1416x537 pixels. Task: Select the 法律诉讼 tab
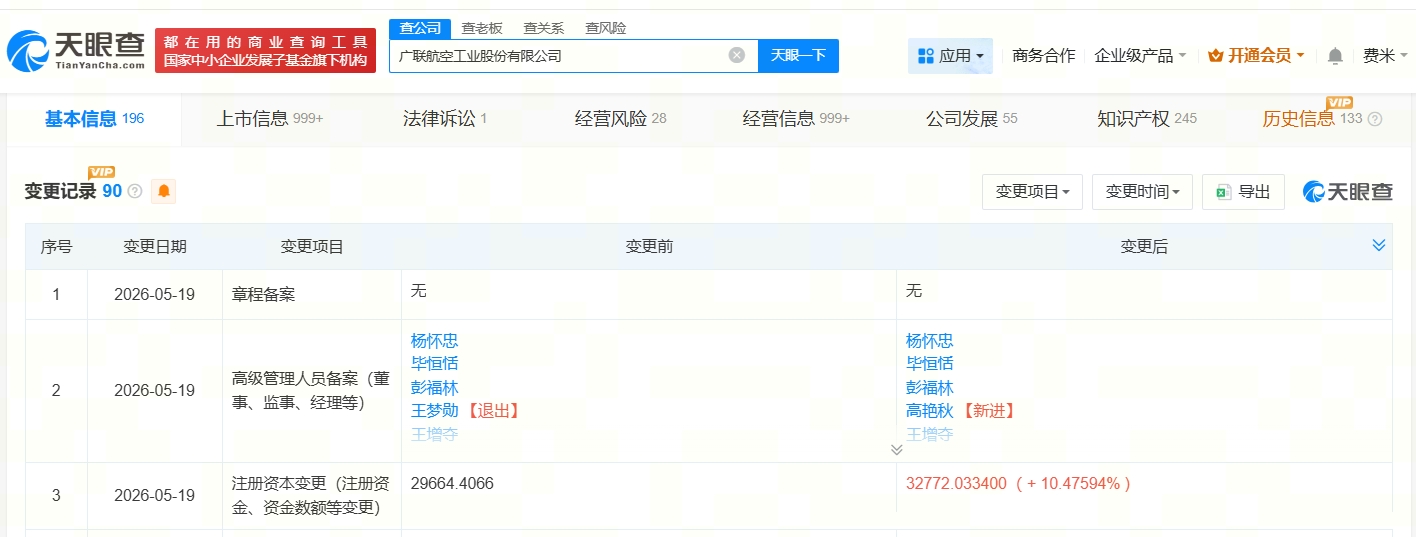[445, 119]
